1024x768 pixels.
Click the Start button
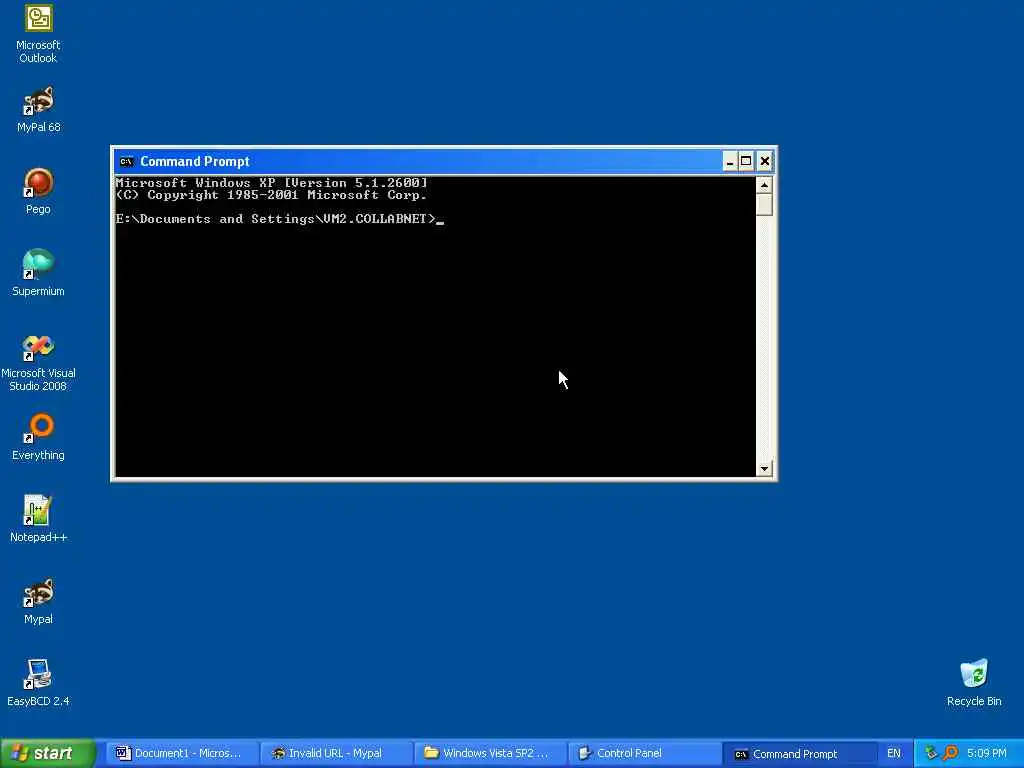tap(48, 753)
